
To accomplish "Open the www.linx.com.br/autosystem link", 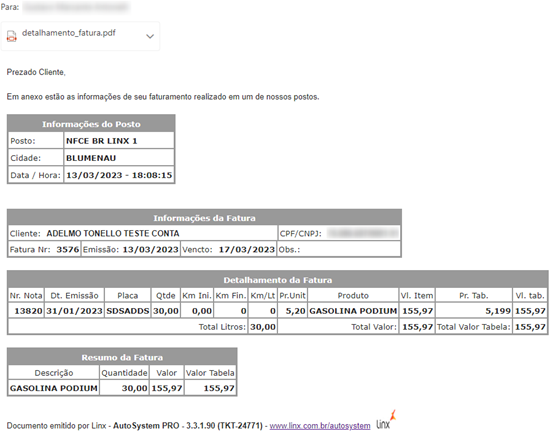I will point(320,426).
